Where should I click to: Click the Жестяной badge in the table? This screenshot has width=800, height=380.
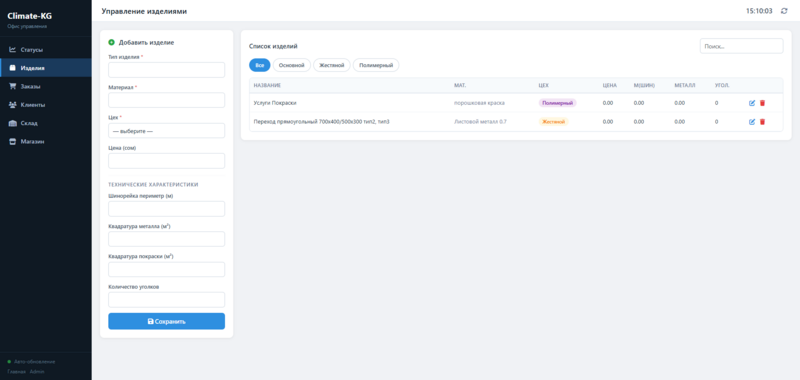554,122
